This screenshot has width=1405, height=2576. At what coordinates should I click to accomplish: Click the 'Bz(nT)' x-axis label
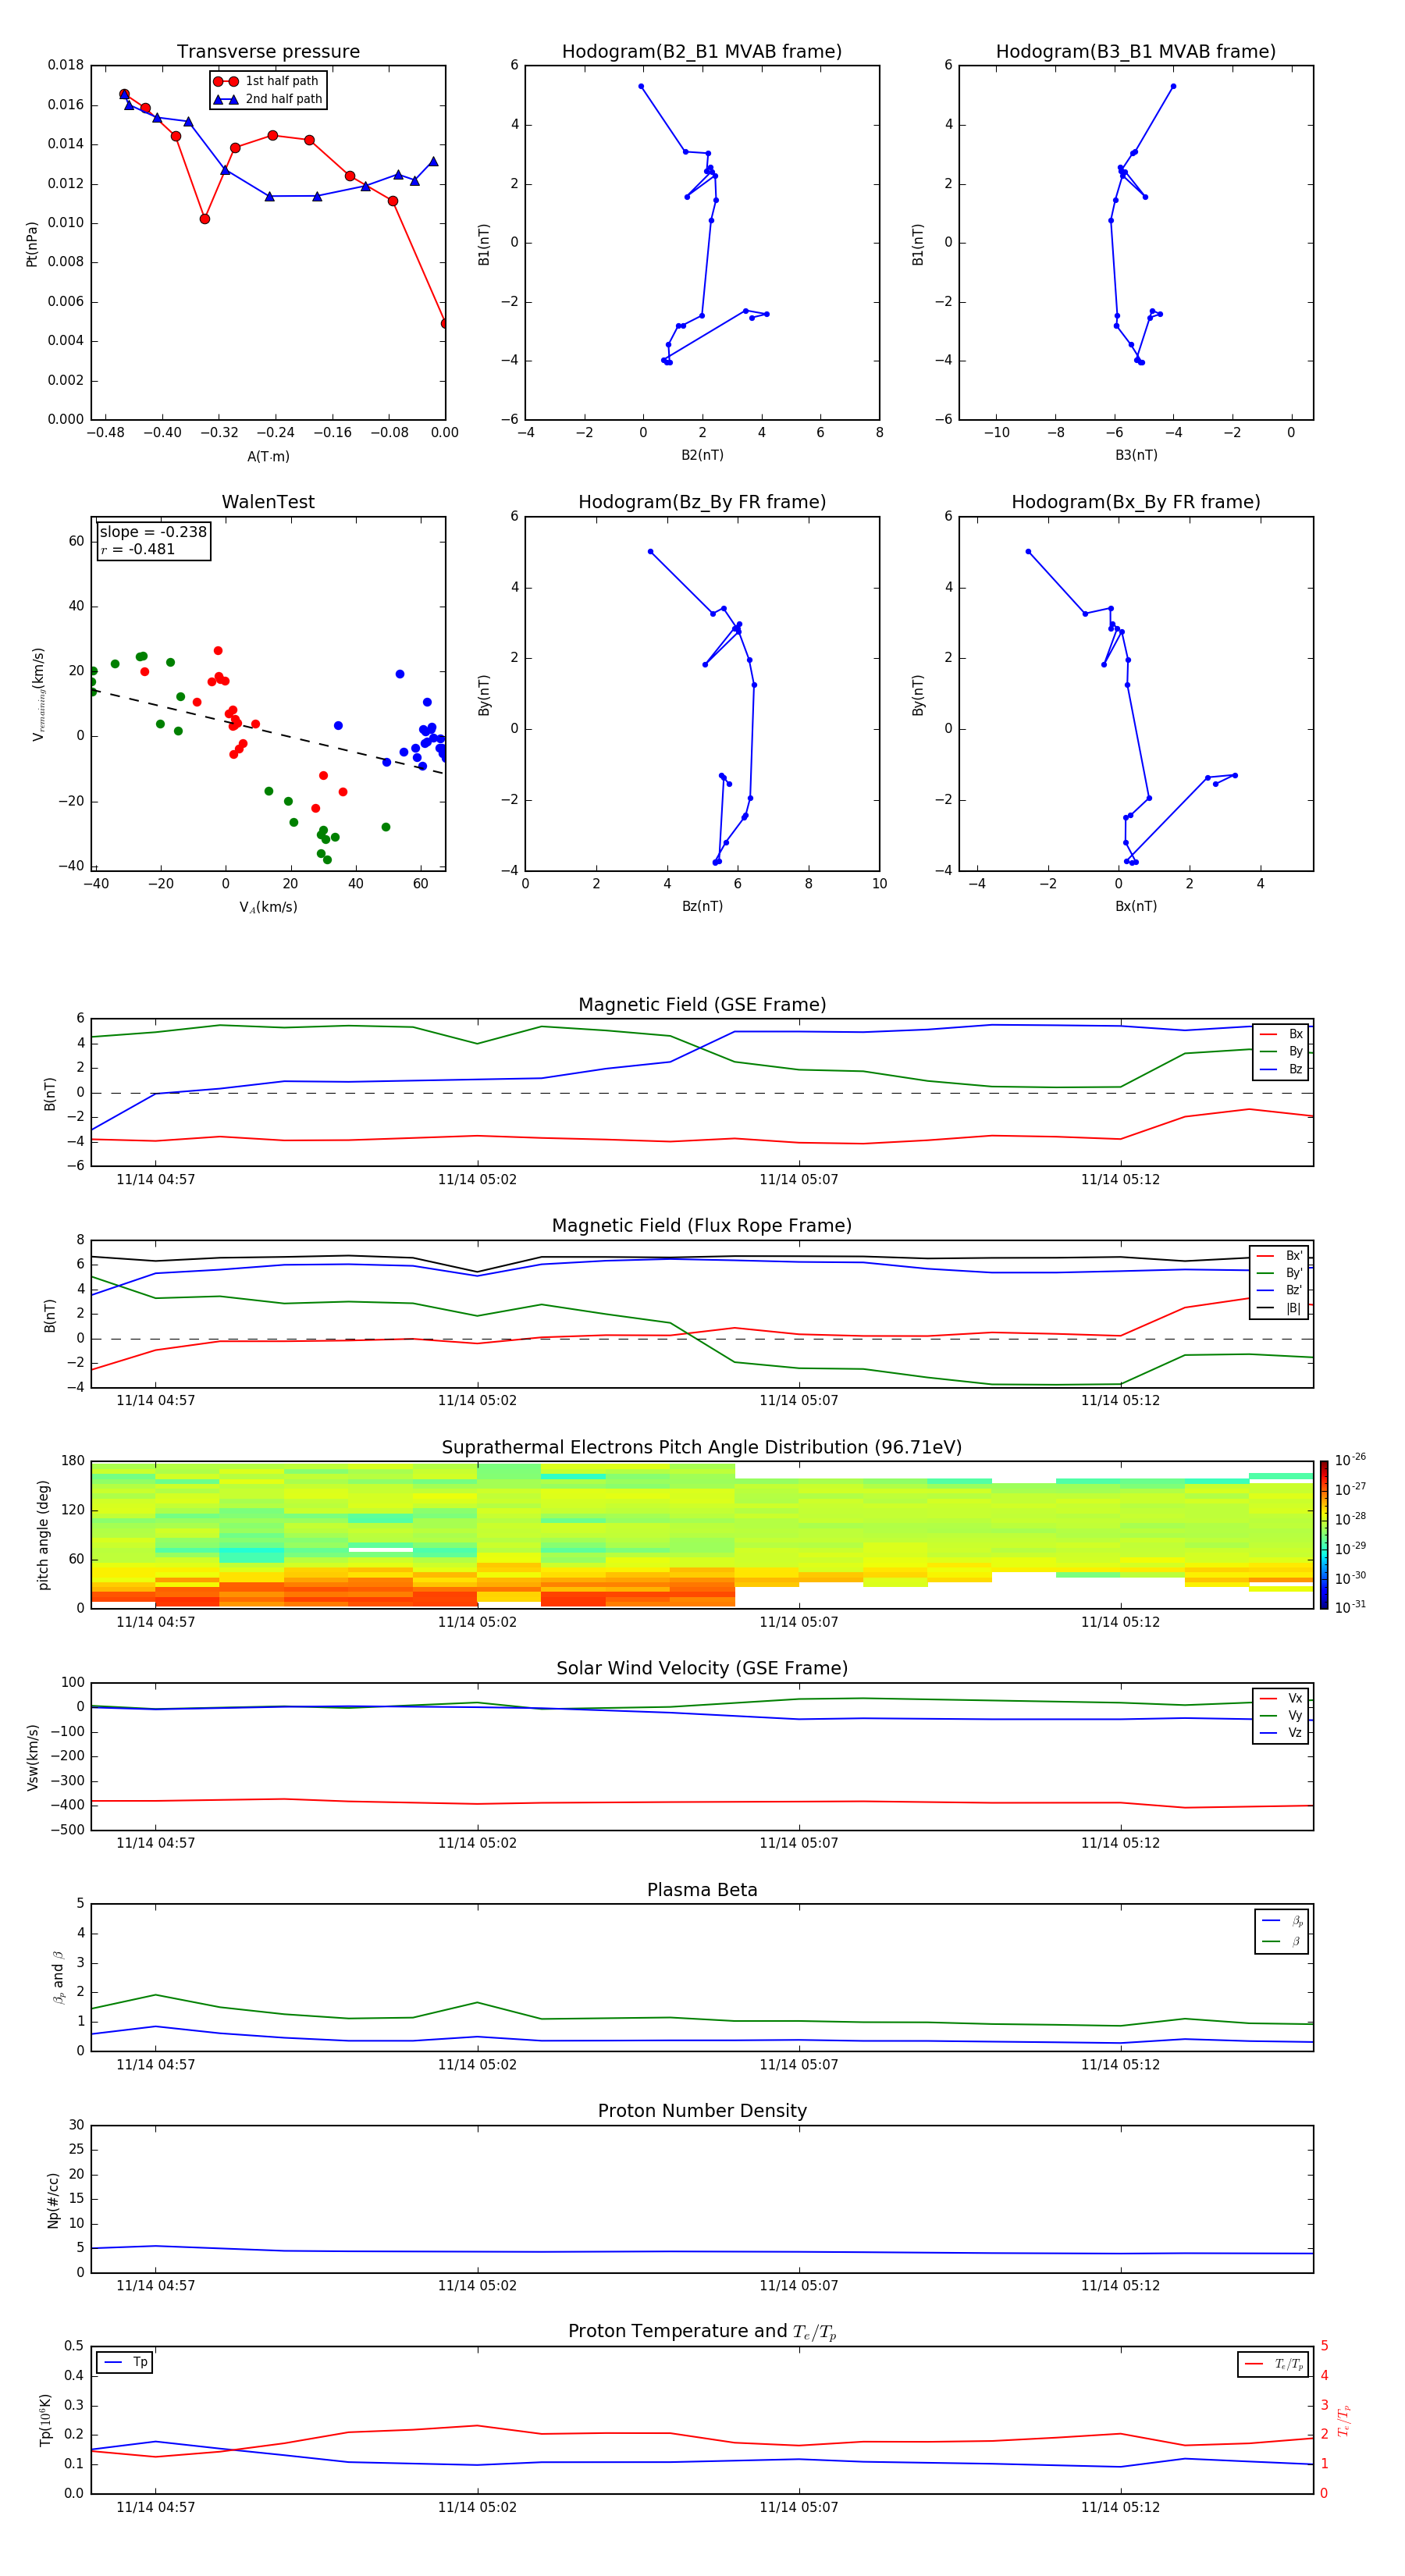[702, 906]
